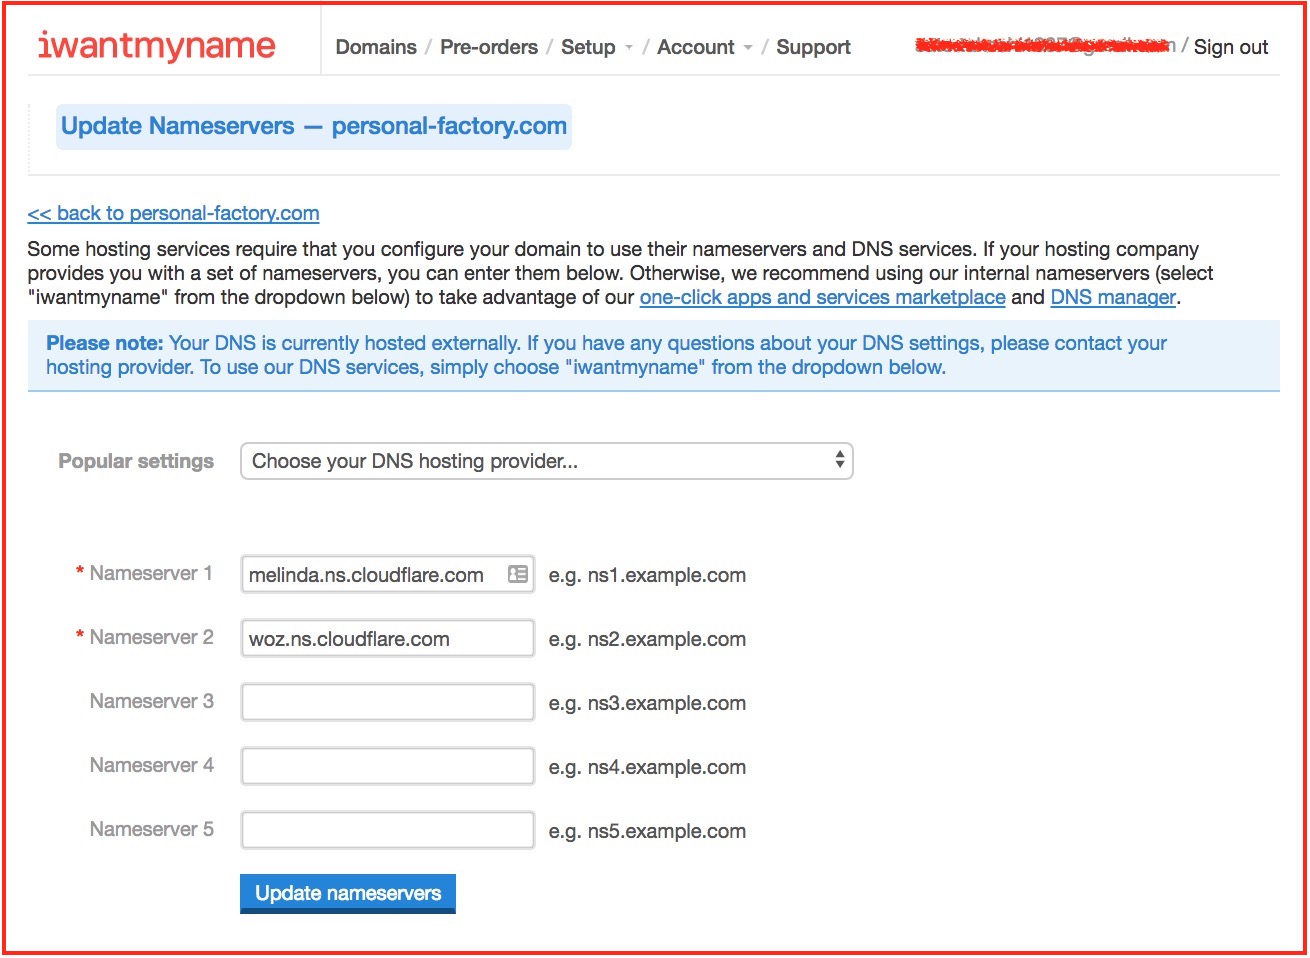The height and width of the screenshot is (958, 1310).
Task: Focus the Nameserver 1 input field
Action: point(388,574)
